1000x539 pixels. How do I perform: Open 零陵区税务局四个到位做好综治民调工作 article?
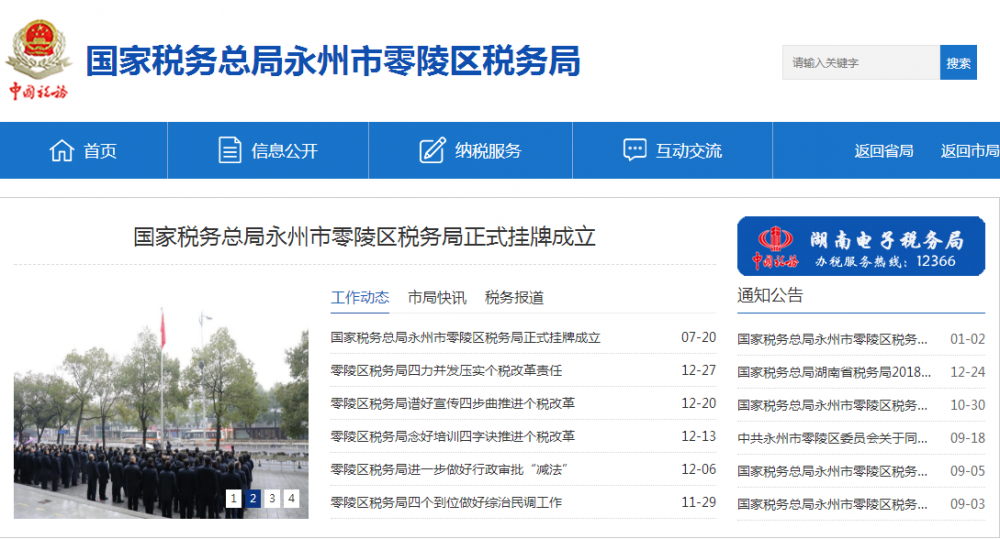pos(446,503)
